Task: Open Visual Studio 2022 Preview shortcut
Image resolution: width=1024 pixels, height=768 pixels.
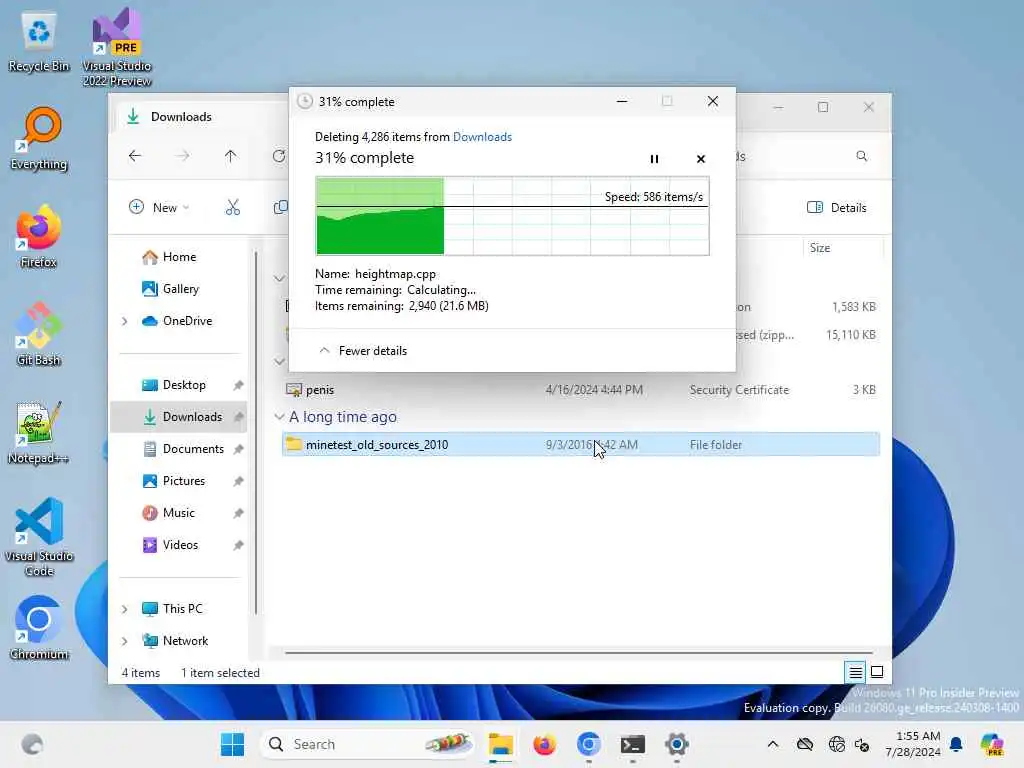Action: [x=117, y=48]
